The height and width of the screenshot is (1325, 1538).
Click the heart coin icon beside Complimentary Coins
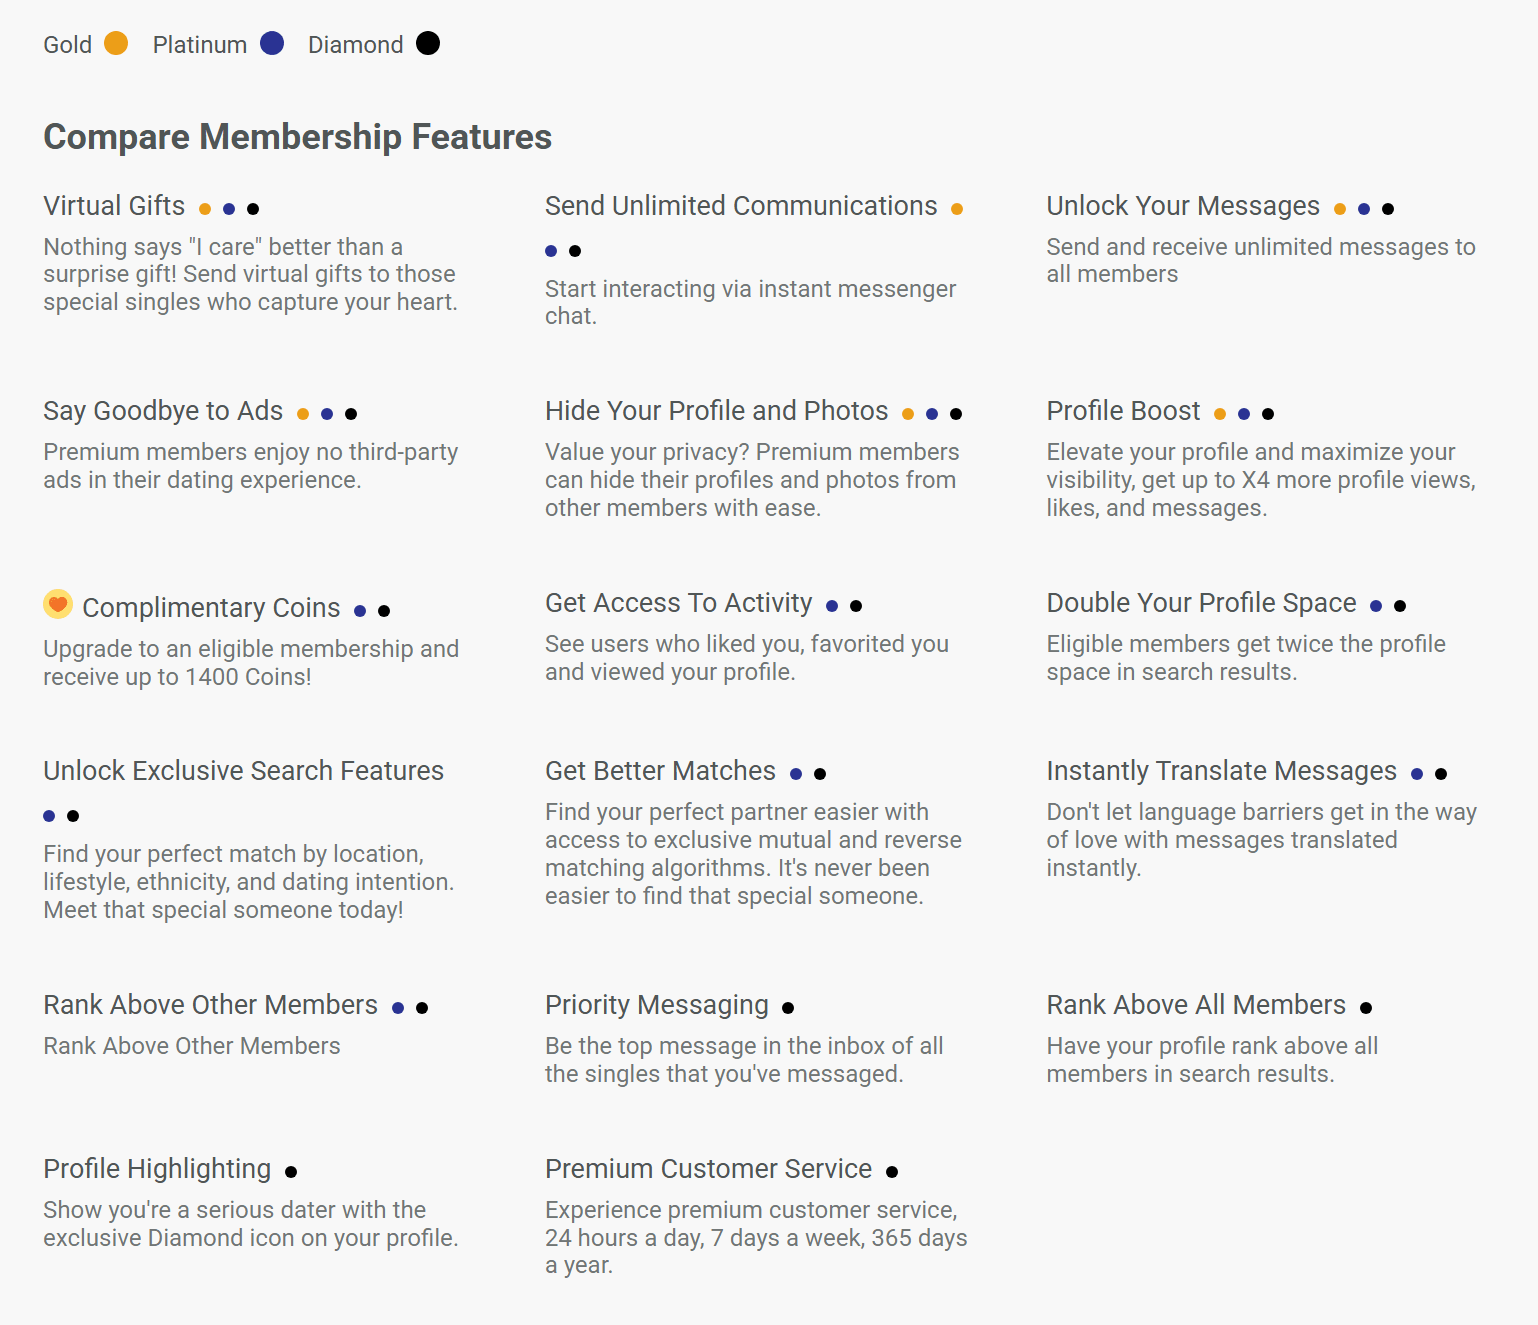[58, 604]
